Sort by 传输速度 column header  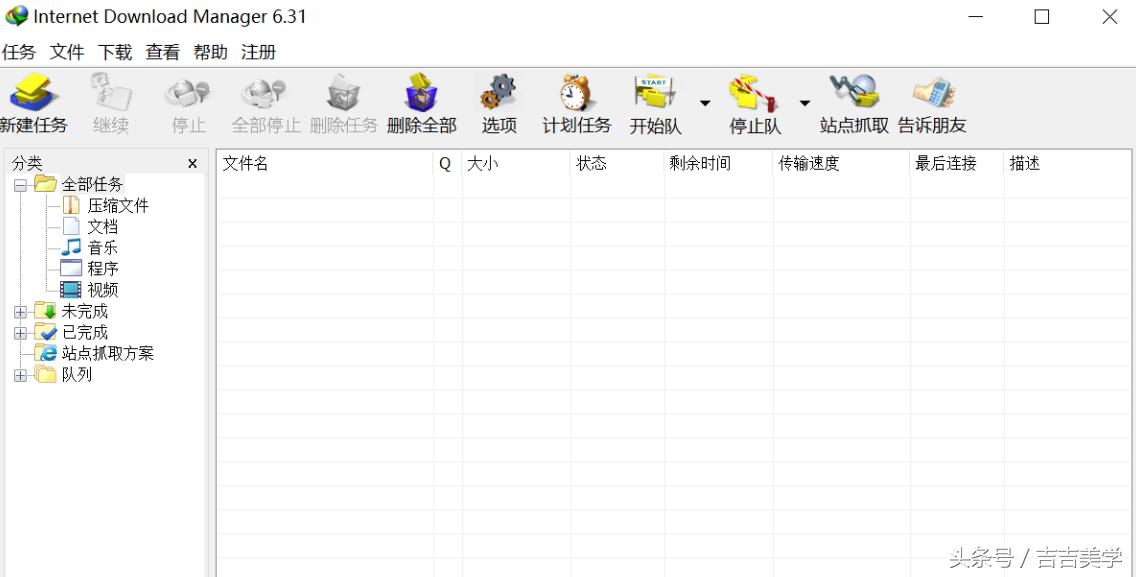point(841,164)
